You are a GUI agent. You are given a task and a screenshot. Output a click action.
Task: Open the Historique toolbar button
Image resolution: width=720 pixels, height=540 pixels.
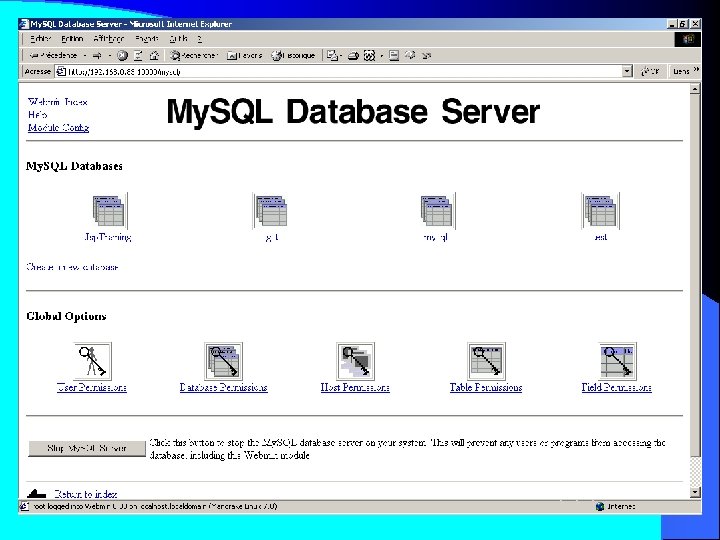293,56
